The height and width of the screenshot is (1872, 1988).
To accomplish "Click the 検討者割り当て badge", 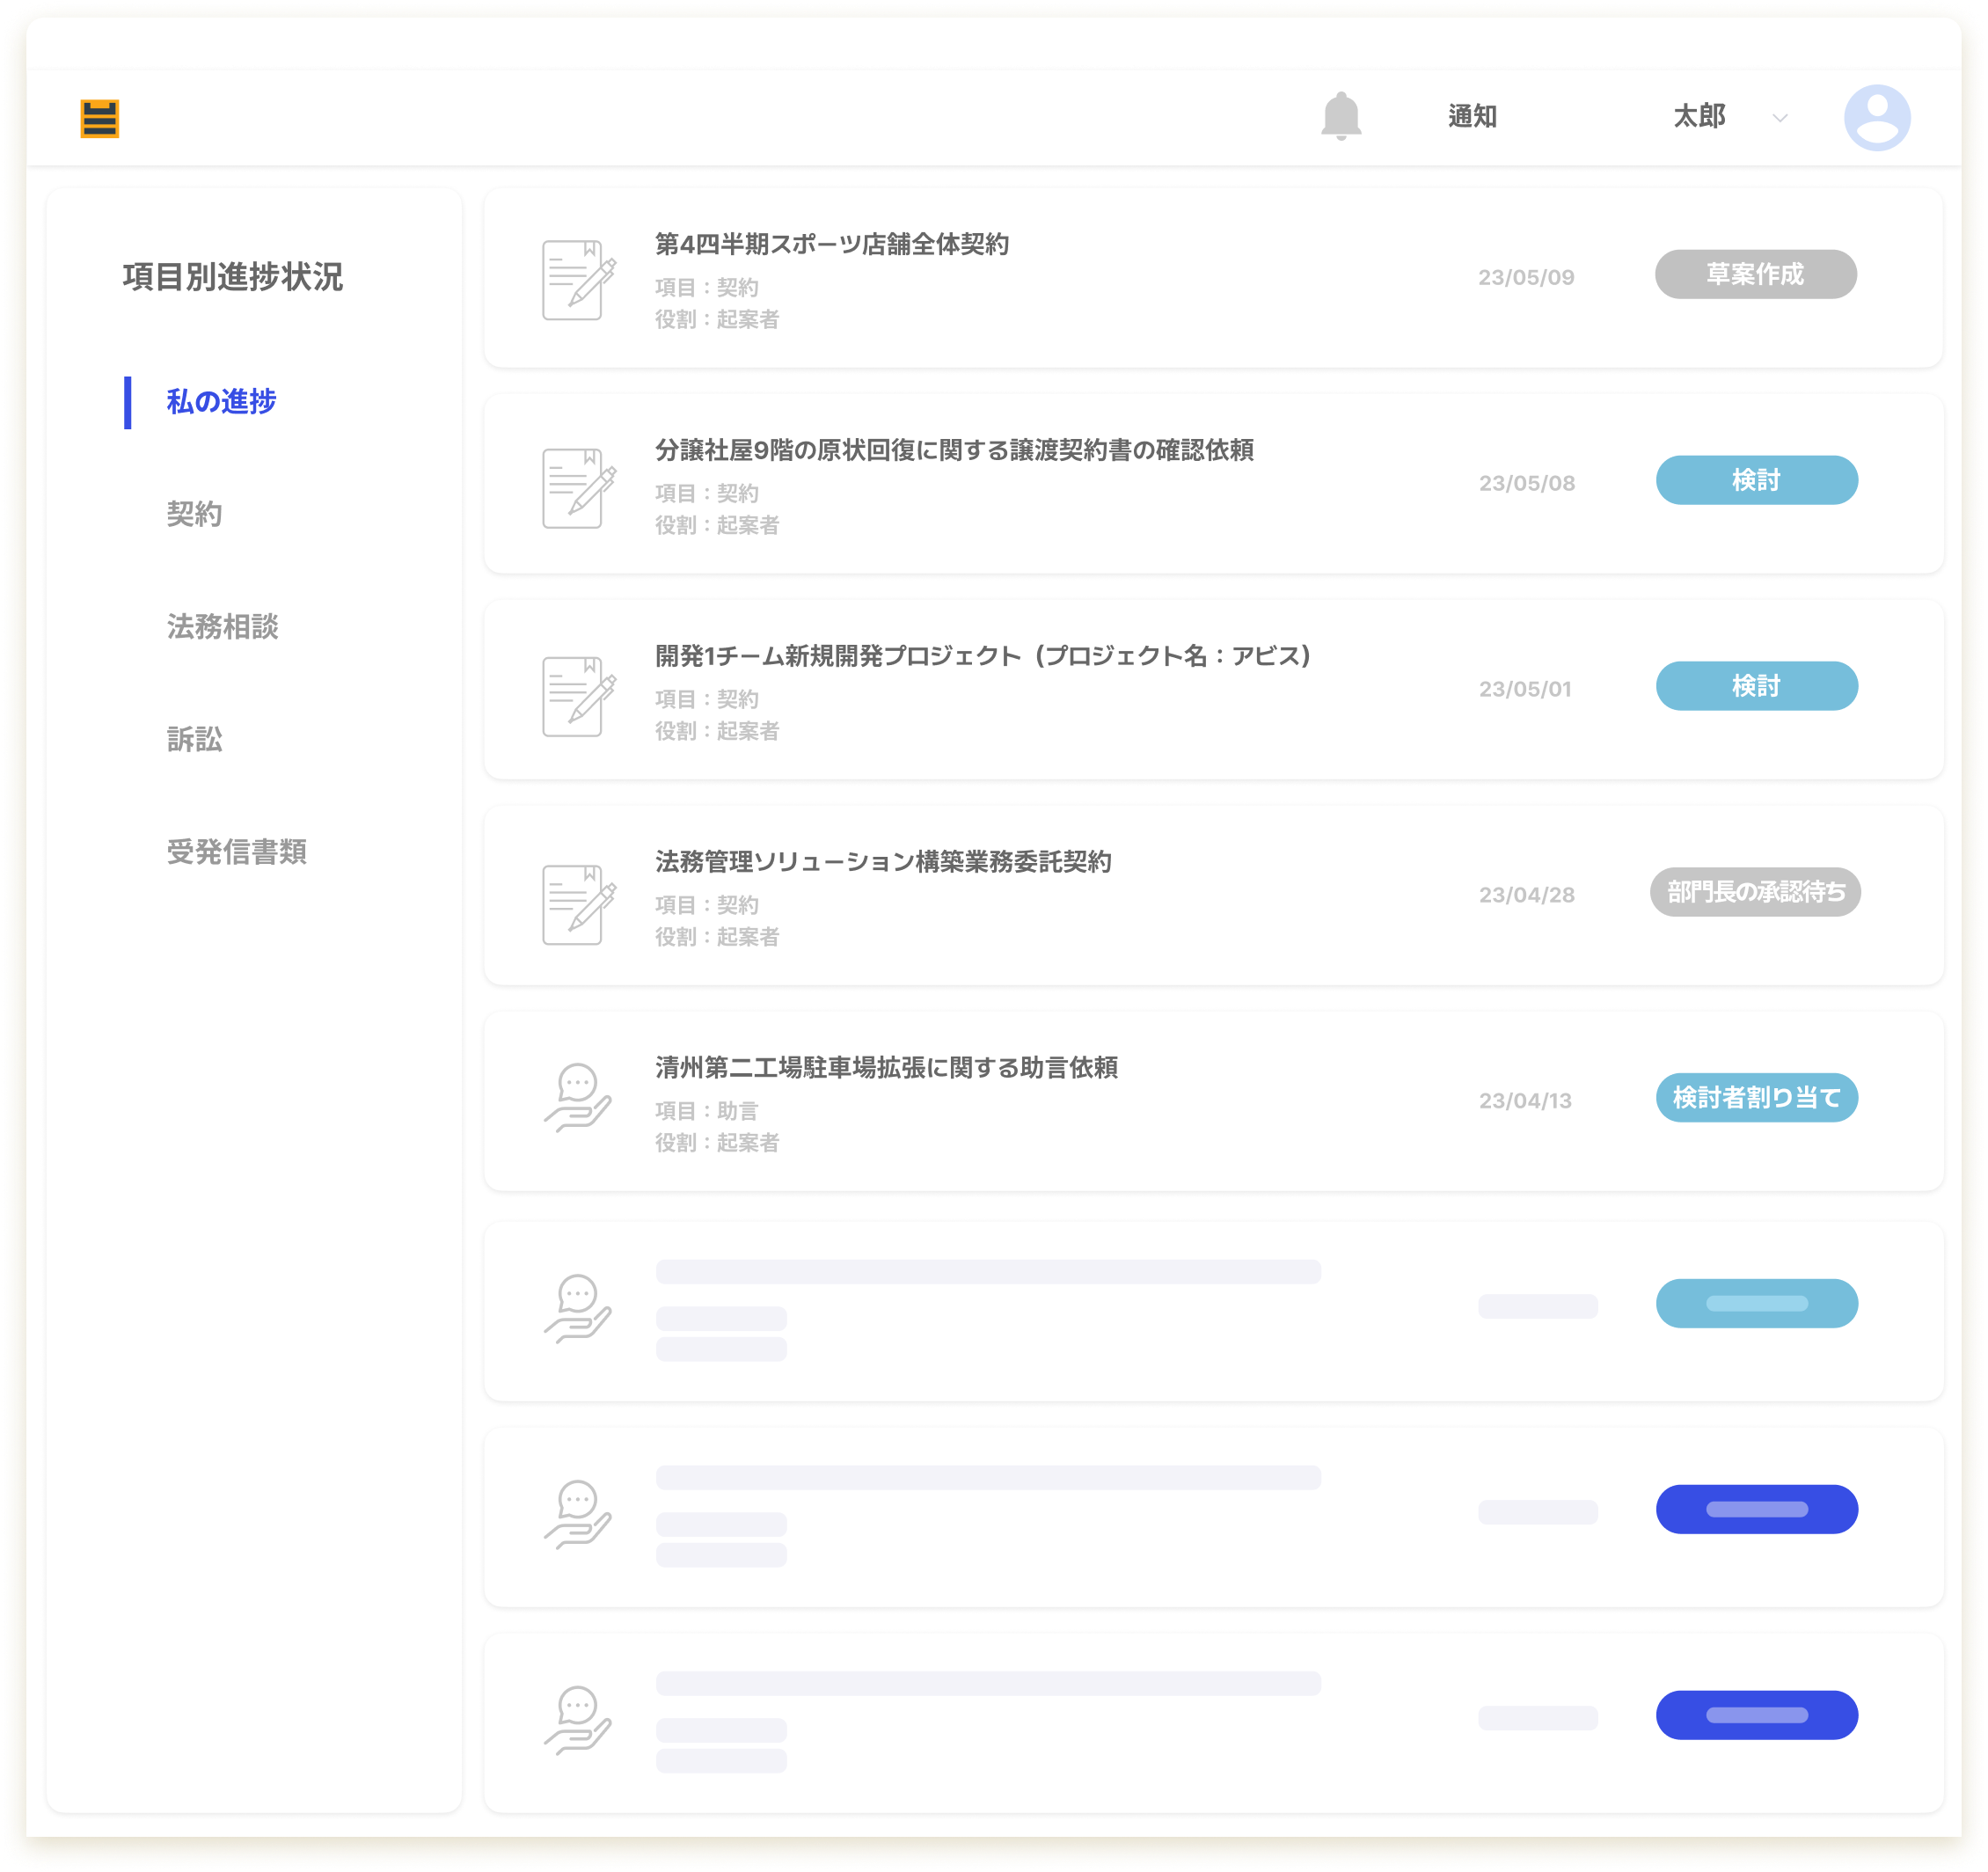I will coord(1757,1098).
